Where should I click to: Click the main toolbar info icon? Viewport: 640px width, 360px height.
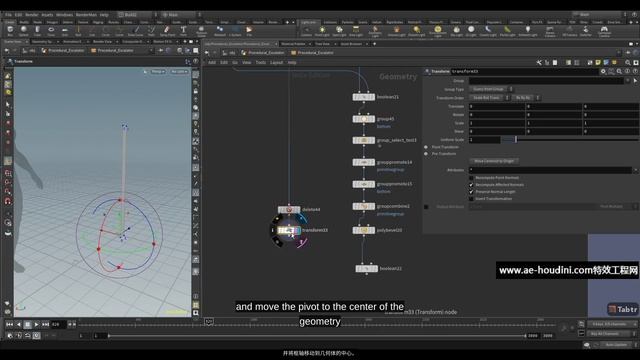coord(635,14)
